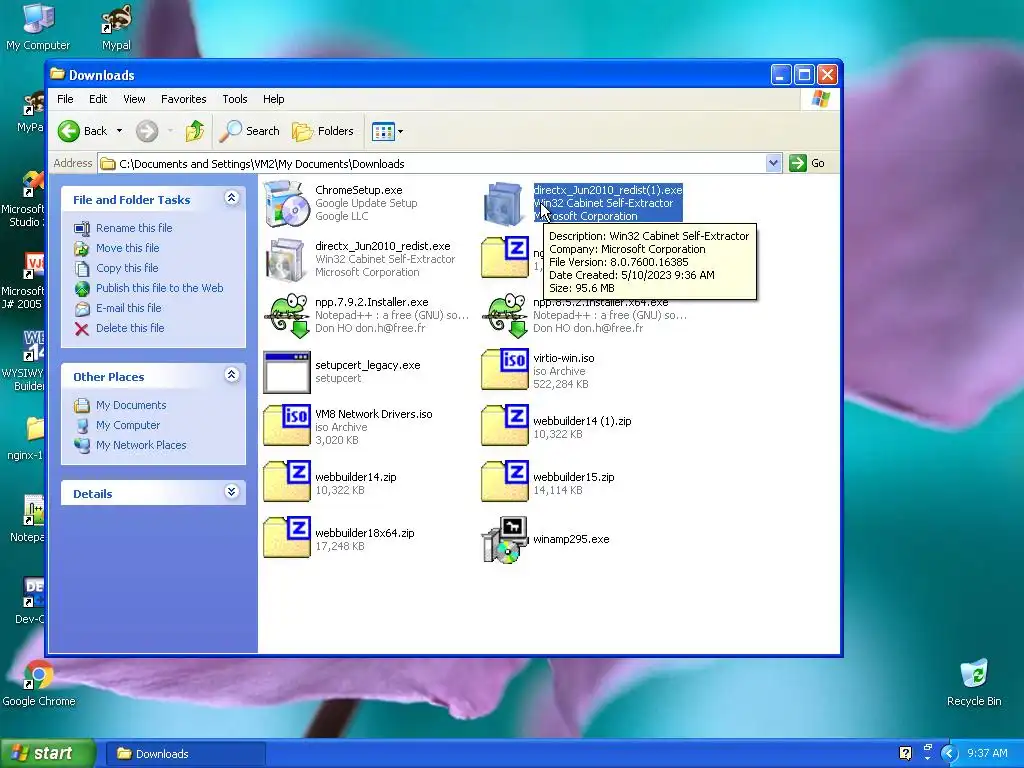This screenshot has height=768, width=1024.
Task: Click Copy this file
Action: tap(127, 268)
